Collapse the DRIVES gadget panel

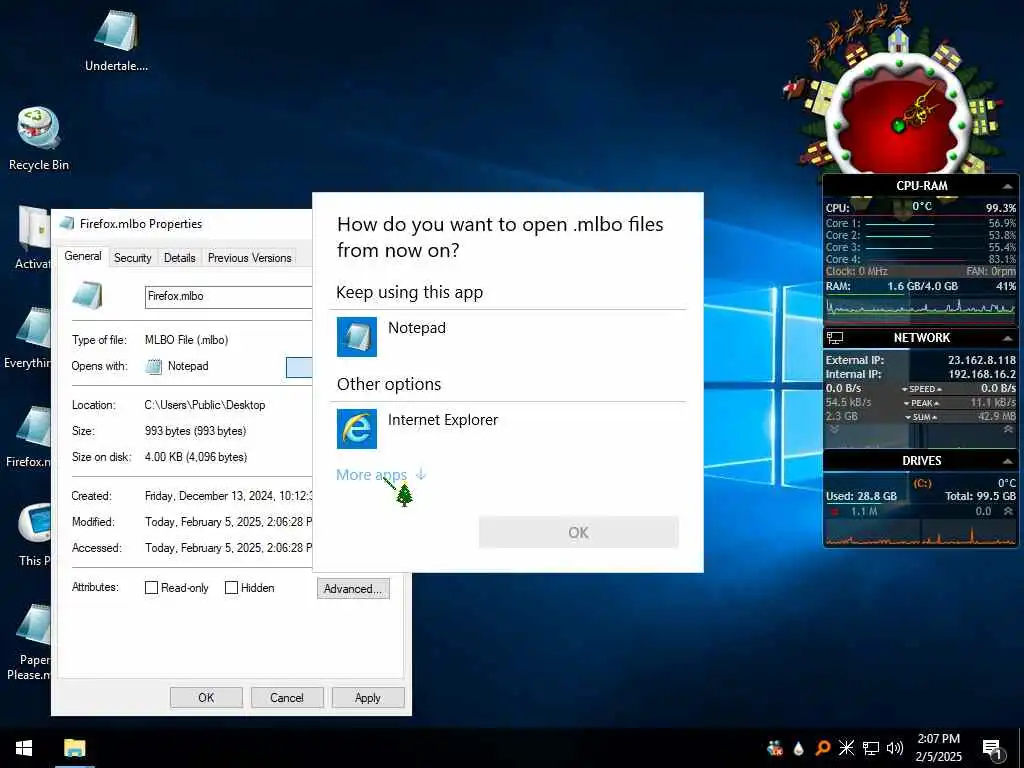(x=1007, y=461)
